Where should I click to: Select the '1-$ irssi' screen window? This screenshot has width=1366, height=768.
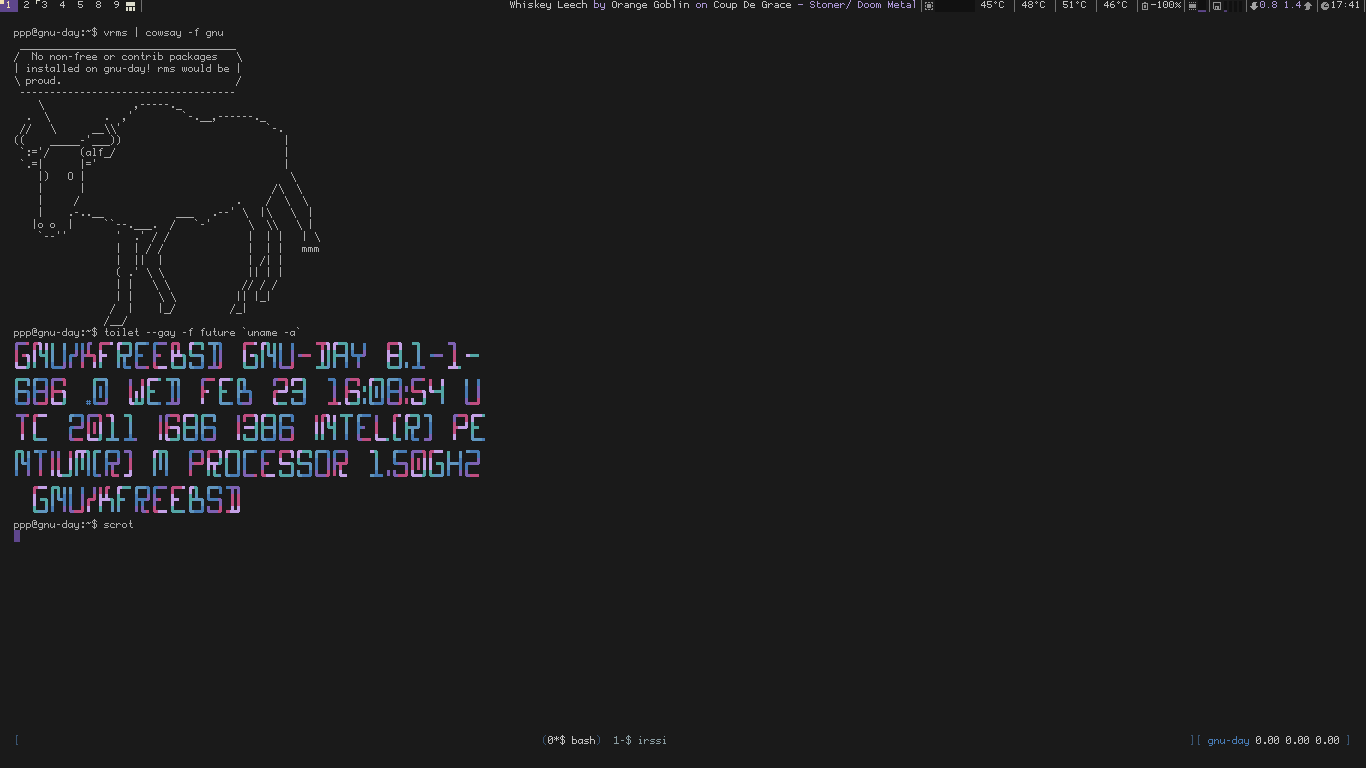pyautogui.click(x=640, y=740)
